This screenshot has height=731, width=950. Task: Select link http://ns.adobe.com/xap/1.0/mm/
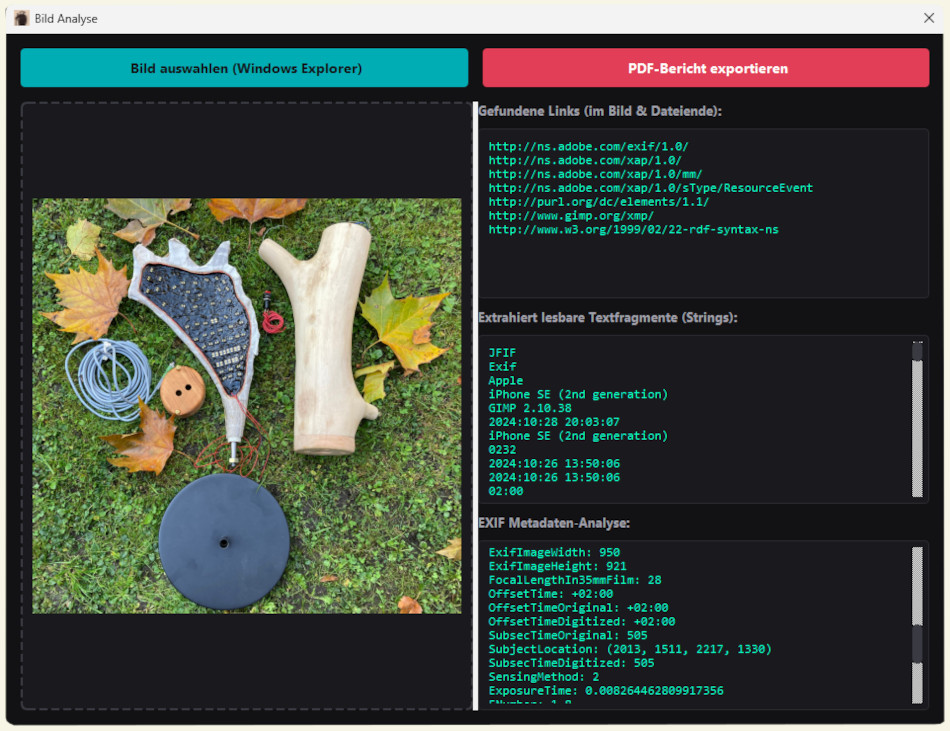pyautogui.click(x=595, y=174)
